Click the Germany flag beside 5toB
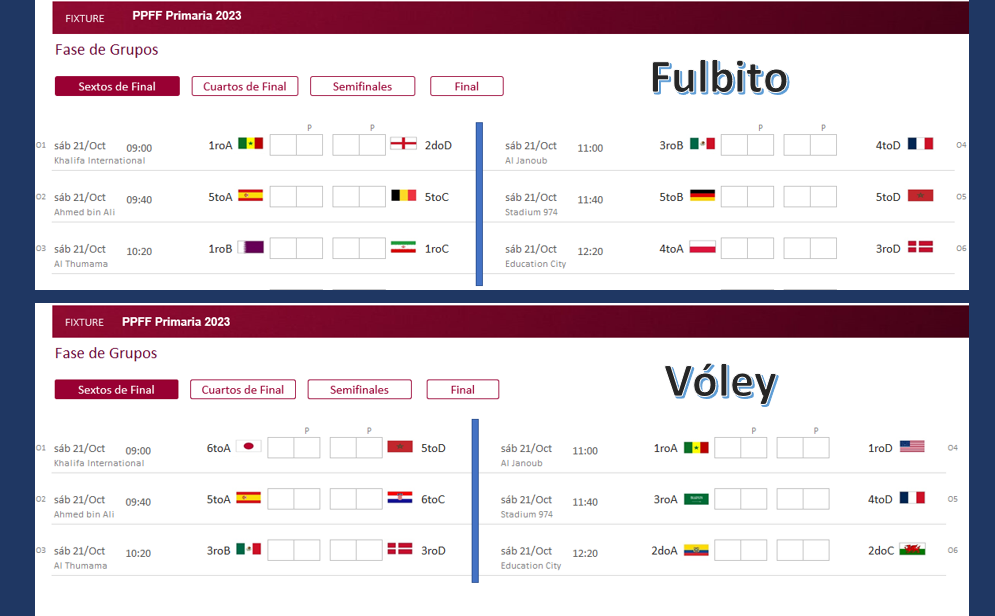The image size is (995, 616). (x=702, y=195)
